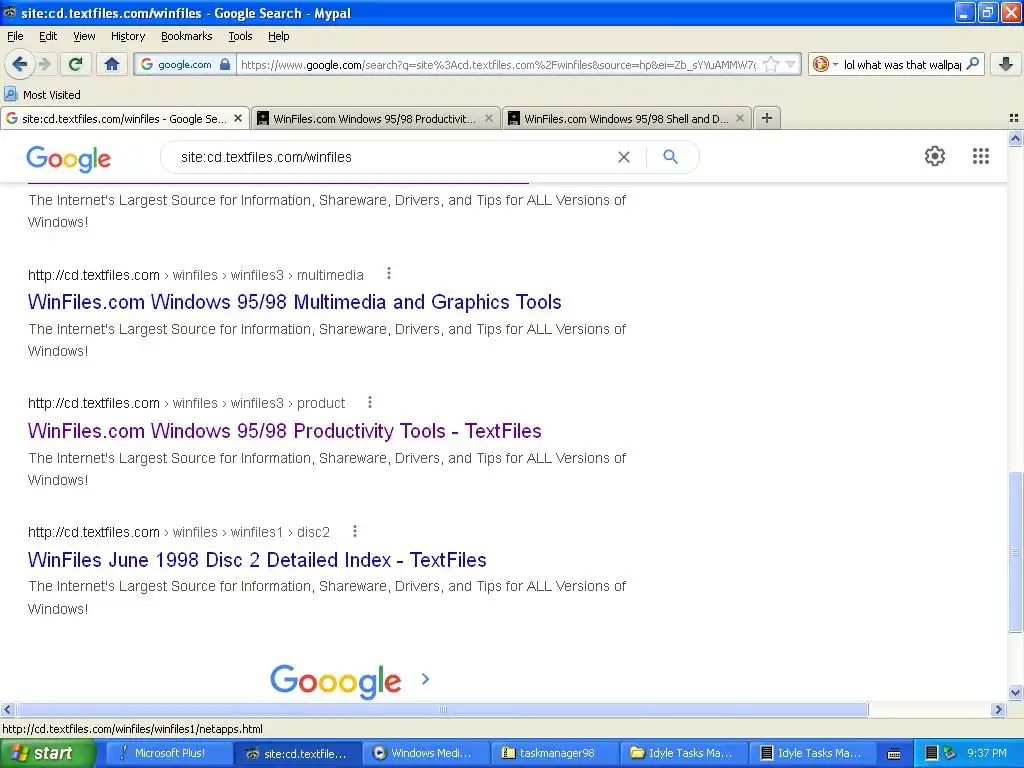Switch to Windows Media taskbar button
1024x768 pixels.
click(425, 753)
